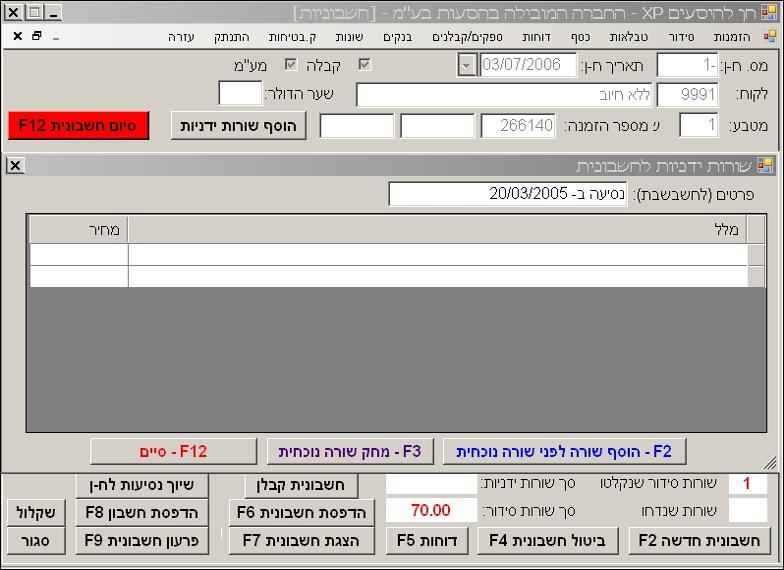Image resolution: width=784 pixels, height=570 pixels.
Task: Click the סגור button
Action: point(36,540)
